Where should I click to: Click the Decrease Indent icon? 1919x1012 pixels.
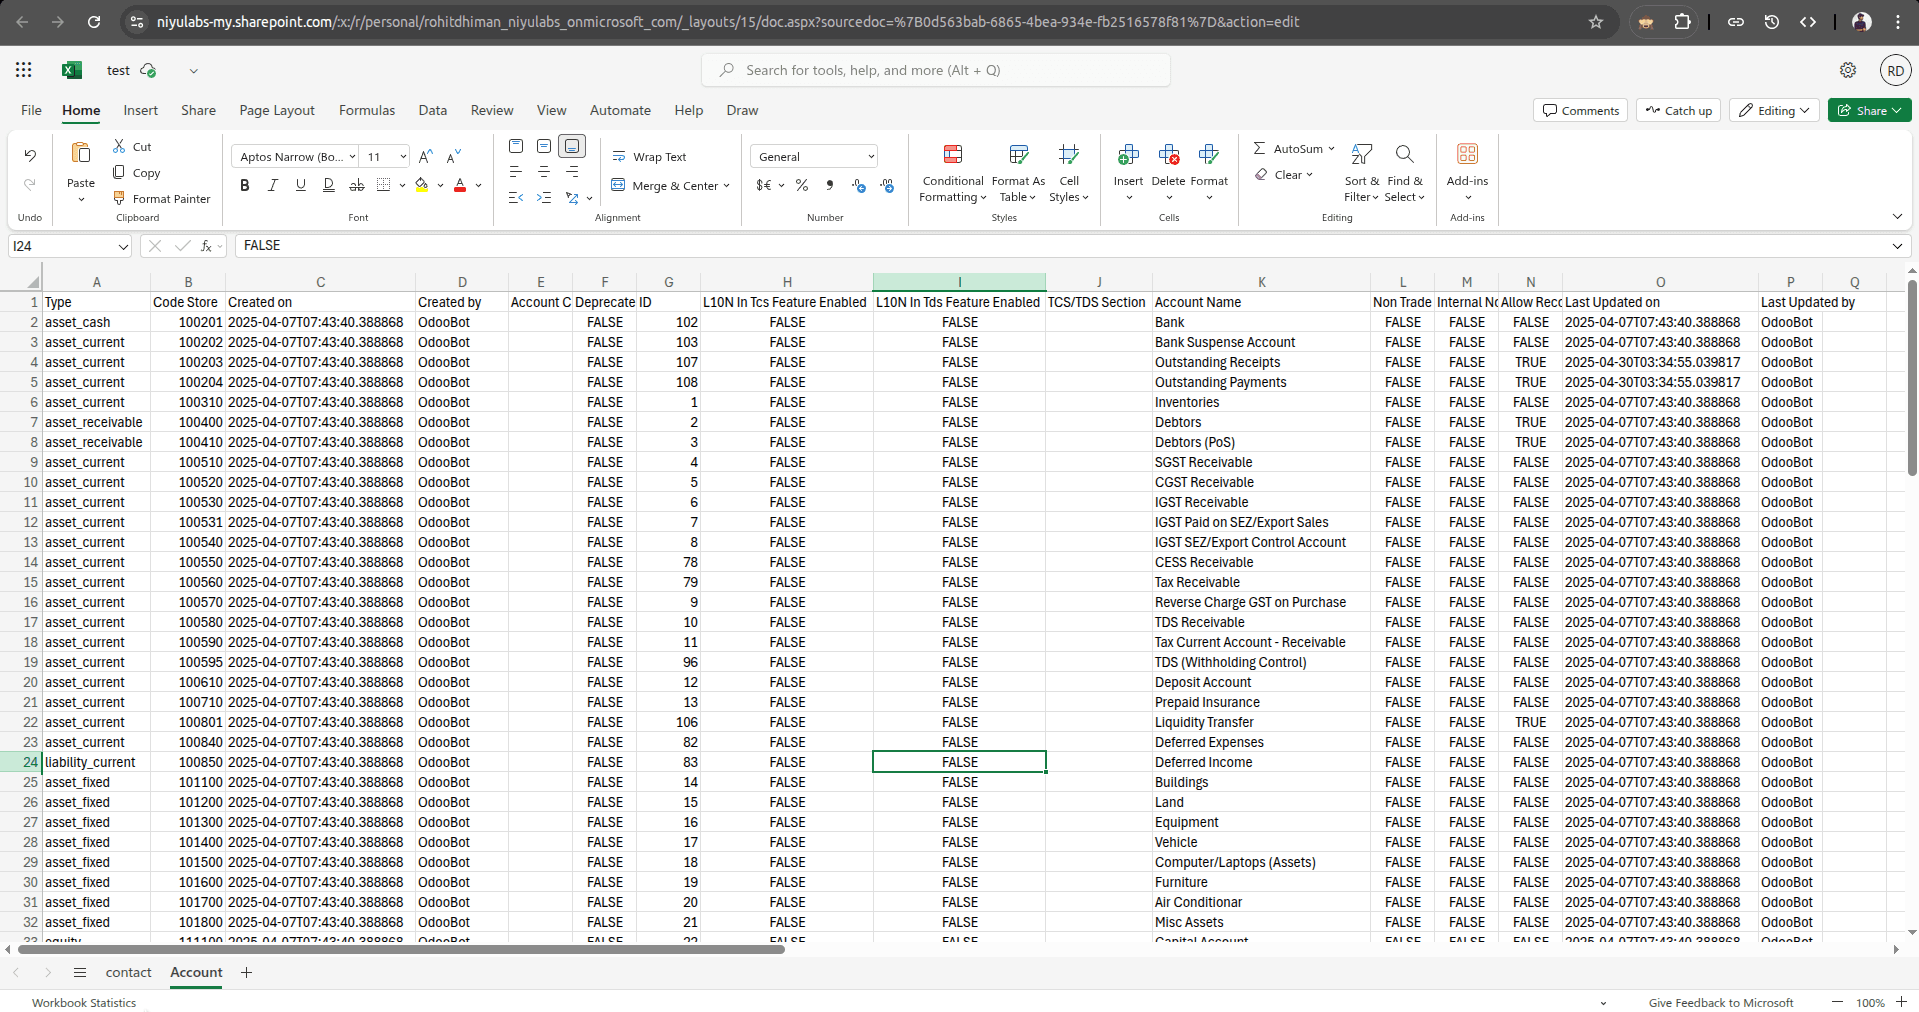[x=516, y=198]
